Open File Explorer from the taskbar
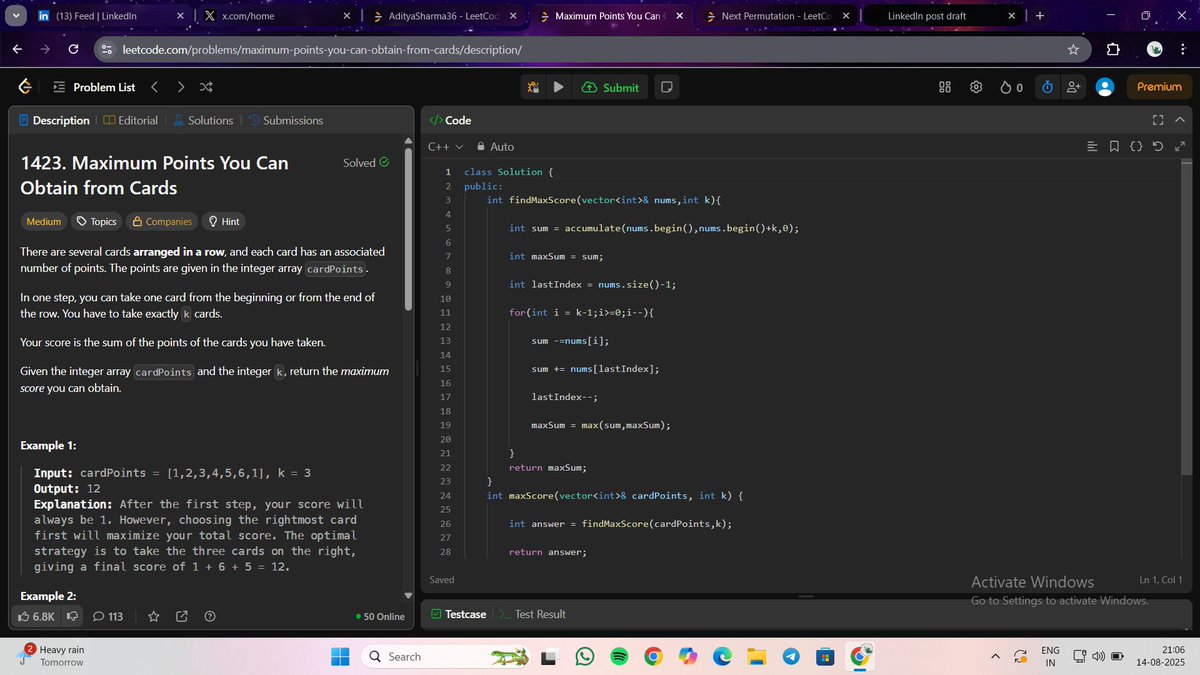1200x675 pixels. click(755, 657)
